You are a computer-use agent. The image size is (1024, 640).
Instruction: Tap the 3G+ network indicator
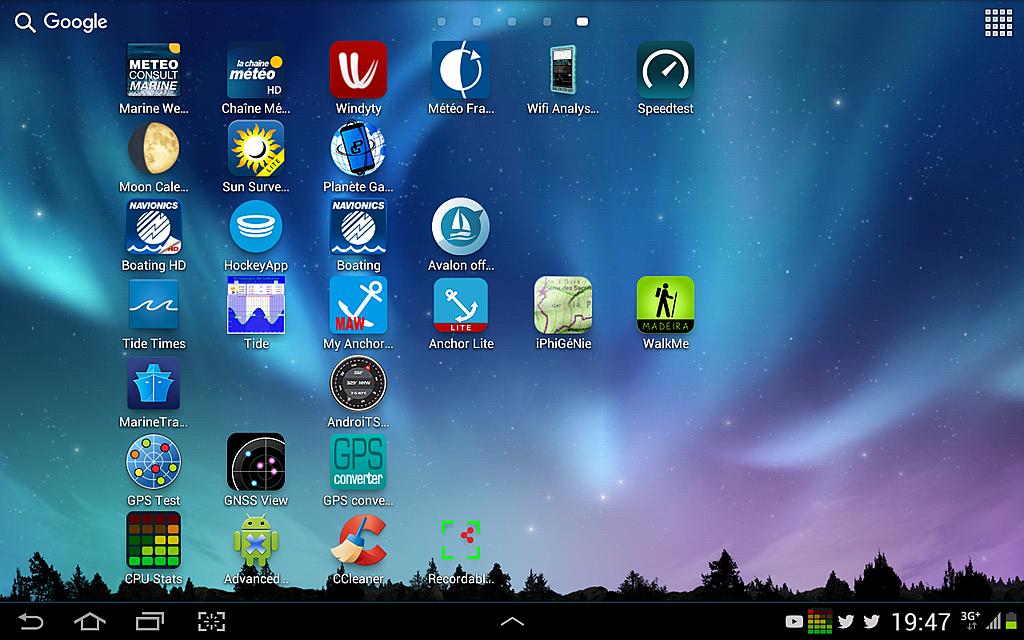[970, 620]
